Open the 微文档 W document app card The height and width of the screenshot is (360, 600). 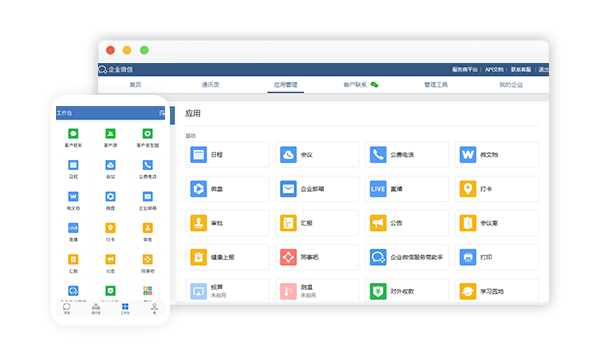(497, 155)
